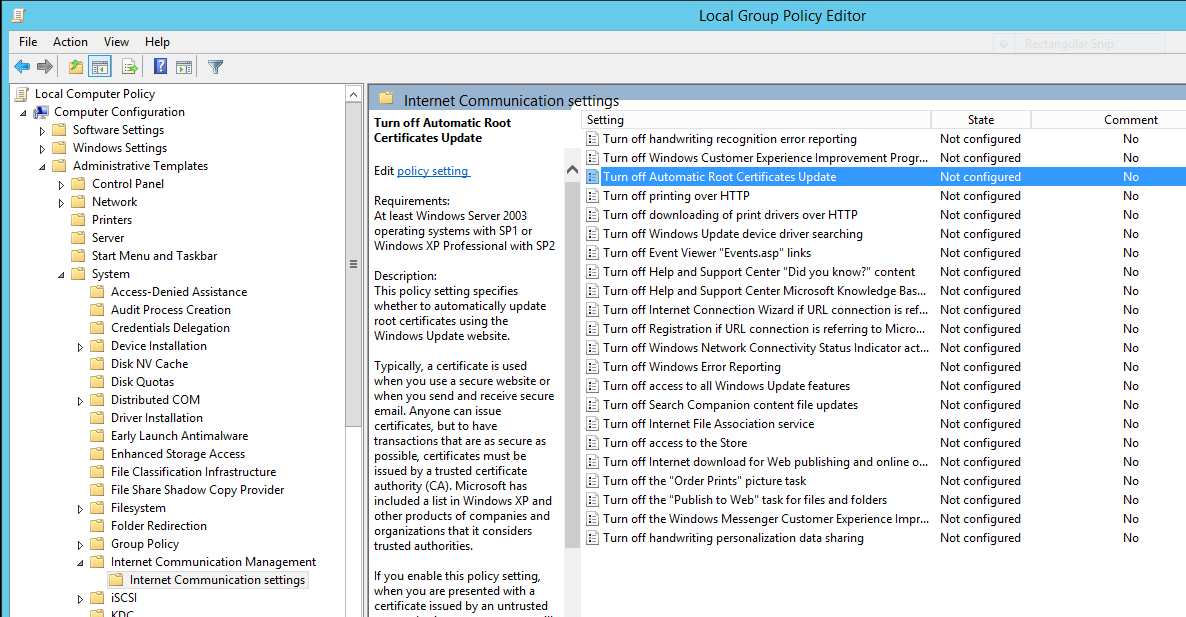Image resolution: width=1186 pixels, height=617 pixels.
Task: Expand the Distributed COM node
Action: coord(80,401)
